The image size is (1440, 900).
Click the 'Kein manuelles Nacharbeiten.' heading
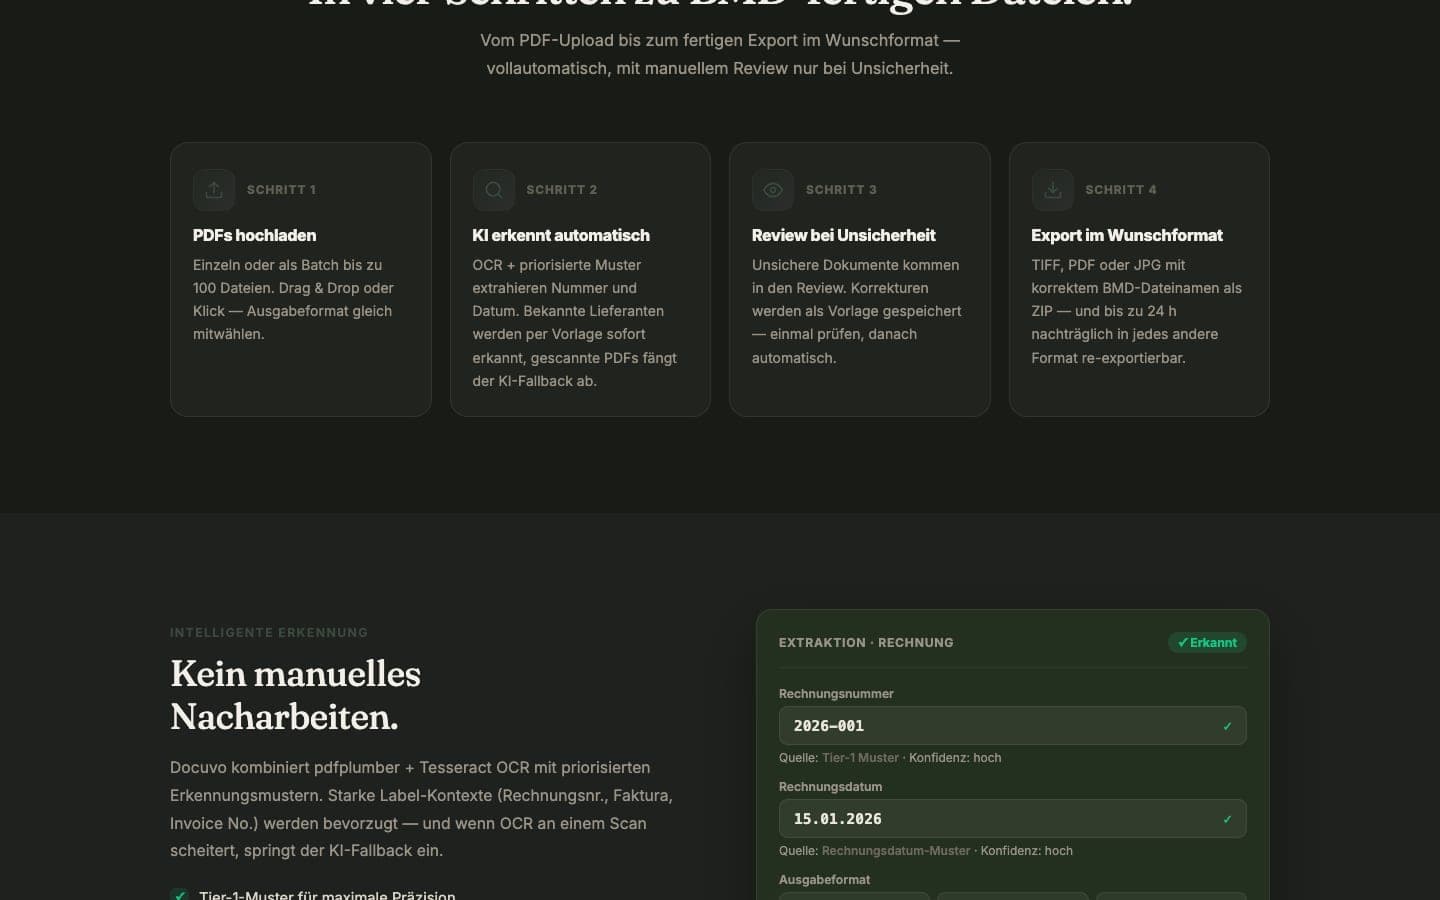click(295, 695)
